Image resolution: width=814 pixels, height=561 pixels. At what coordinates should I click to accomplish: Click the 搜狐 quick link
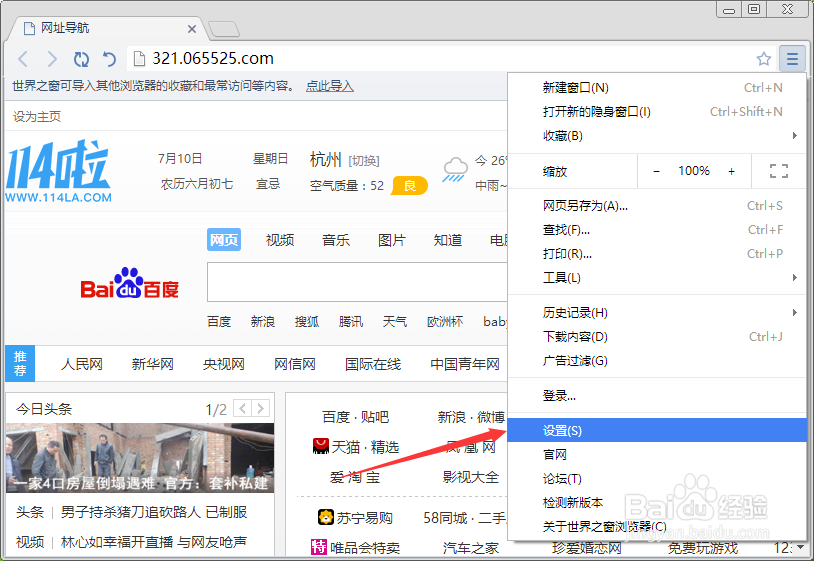click(307, 322)
